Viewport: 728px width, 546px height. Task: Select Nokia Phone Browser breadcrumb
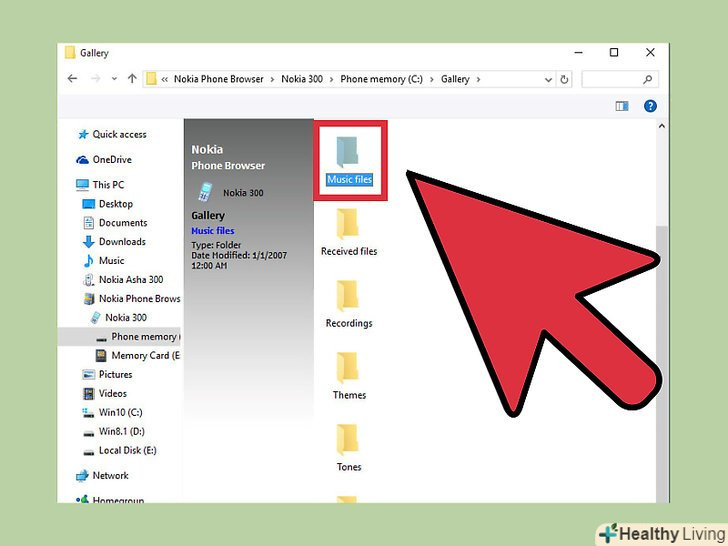[x=219, y=79]
